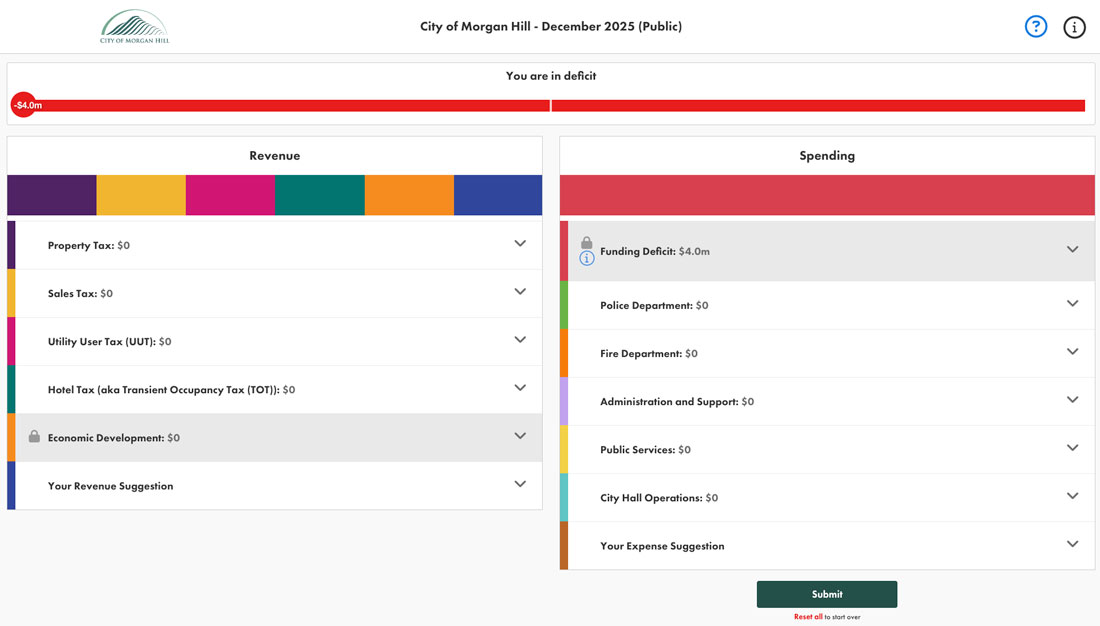Viewport: 1100px width, 626px height.
Task: Expand the Property Tax row
Action: [520, 244]
